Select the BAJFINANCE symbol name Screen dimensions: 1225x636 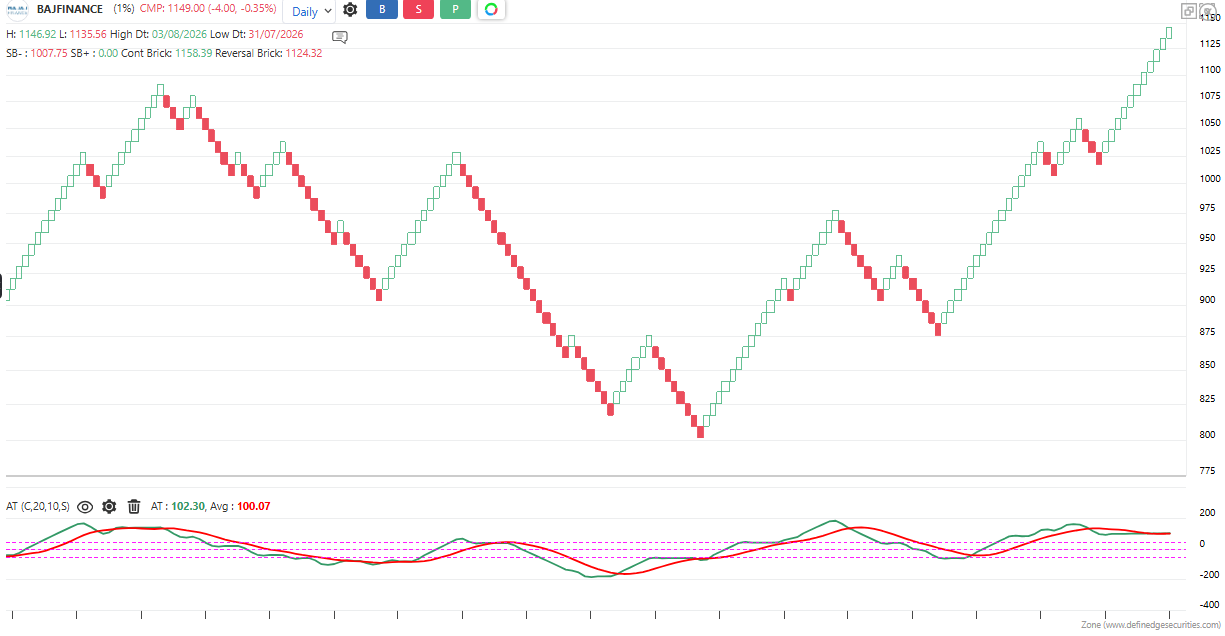[x=69, y=9]
